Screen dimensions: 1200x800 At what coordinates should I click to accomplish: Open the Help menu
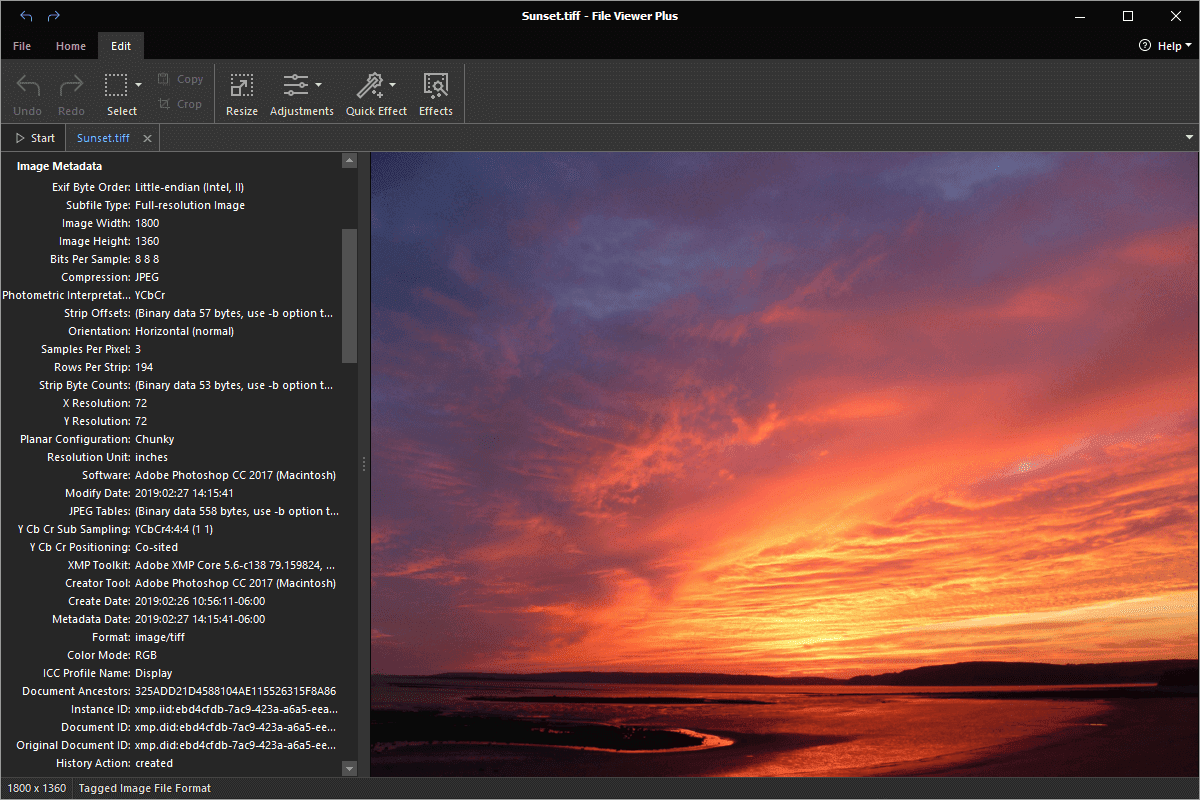tap(1165, 46)
